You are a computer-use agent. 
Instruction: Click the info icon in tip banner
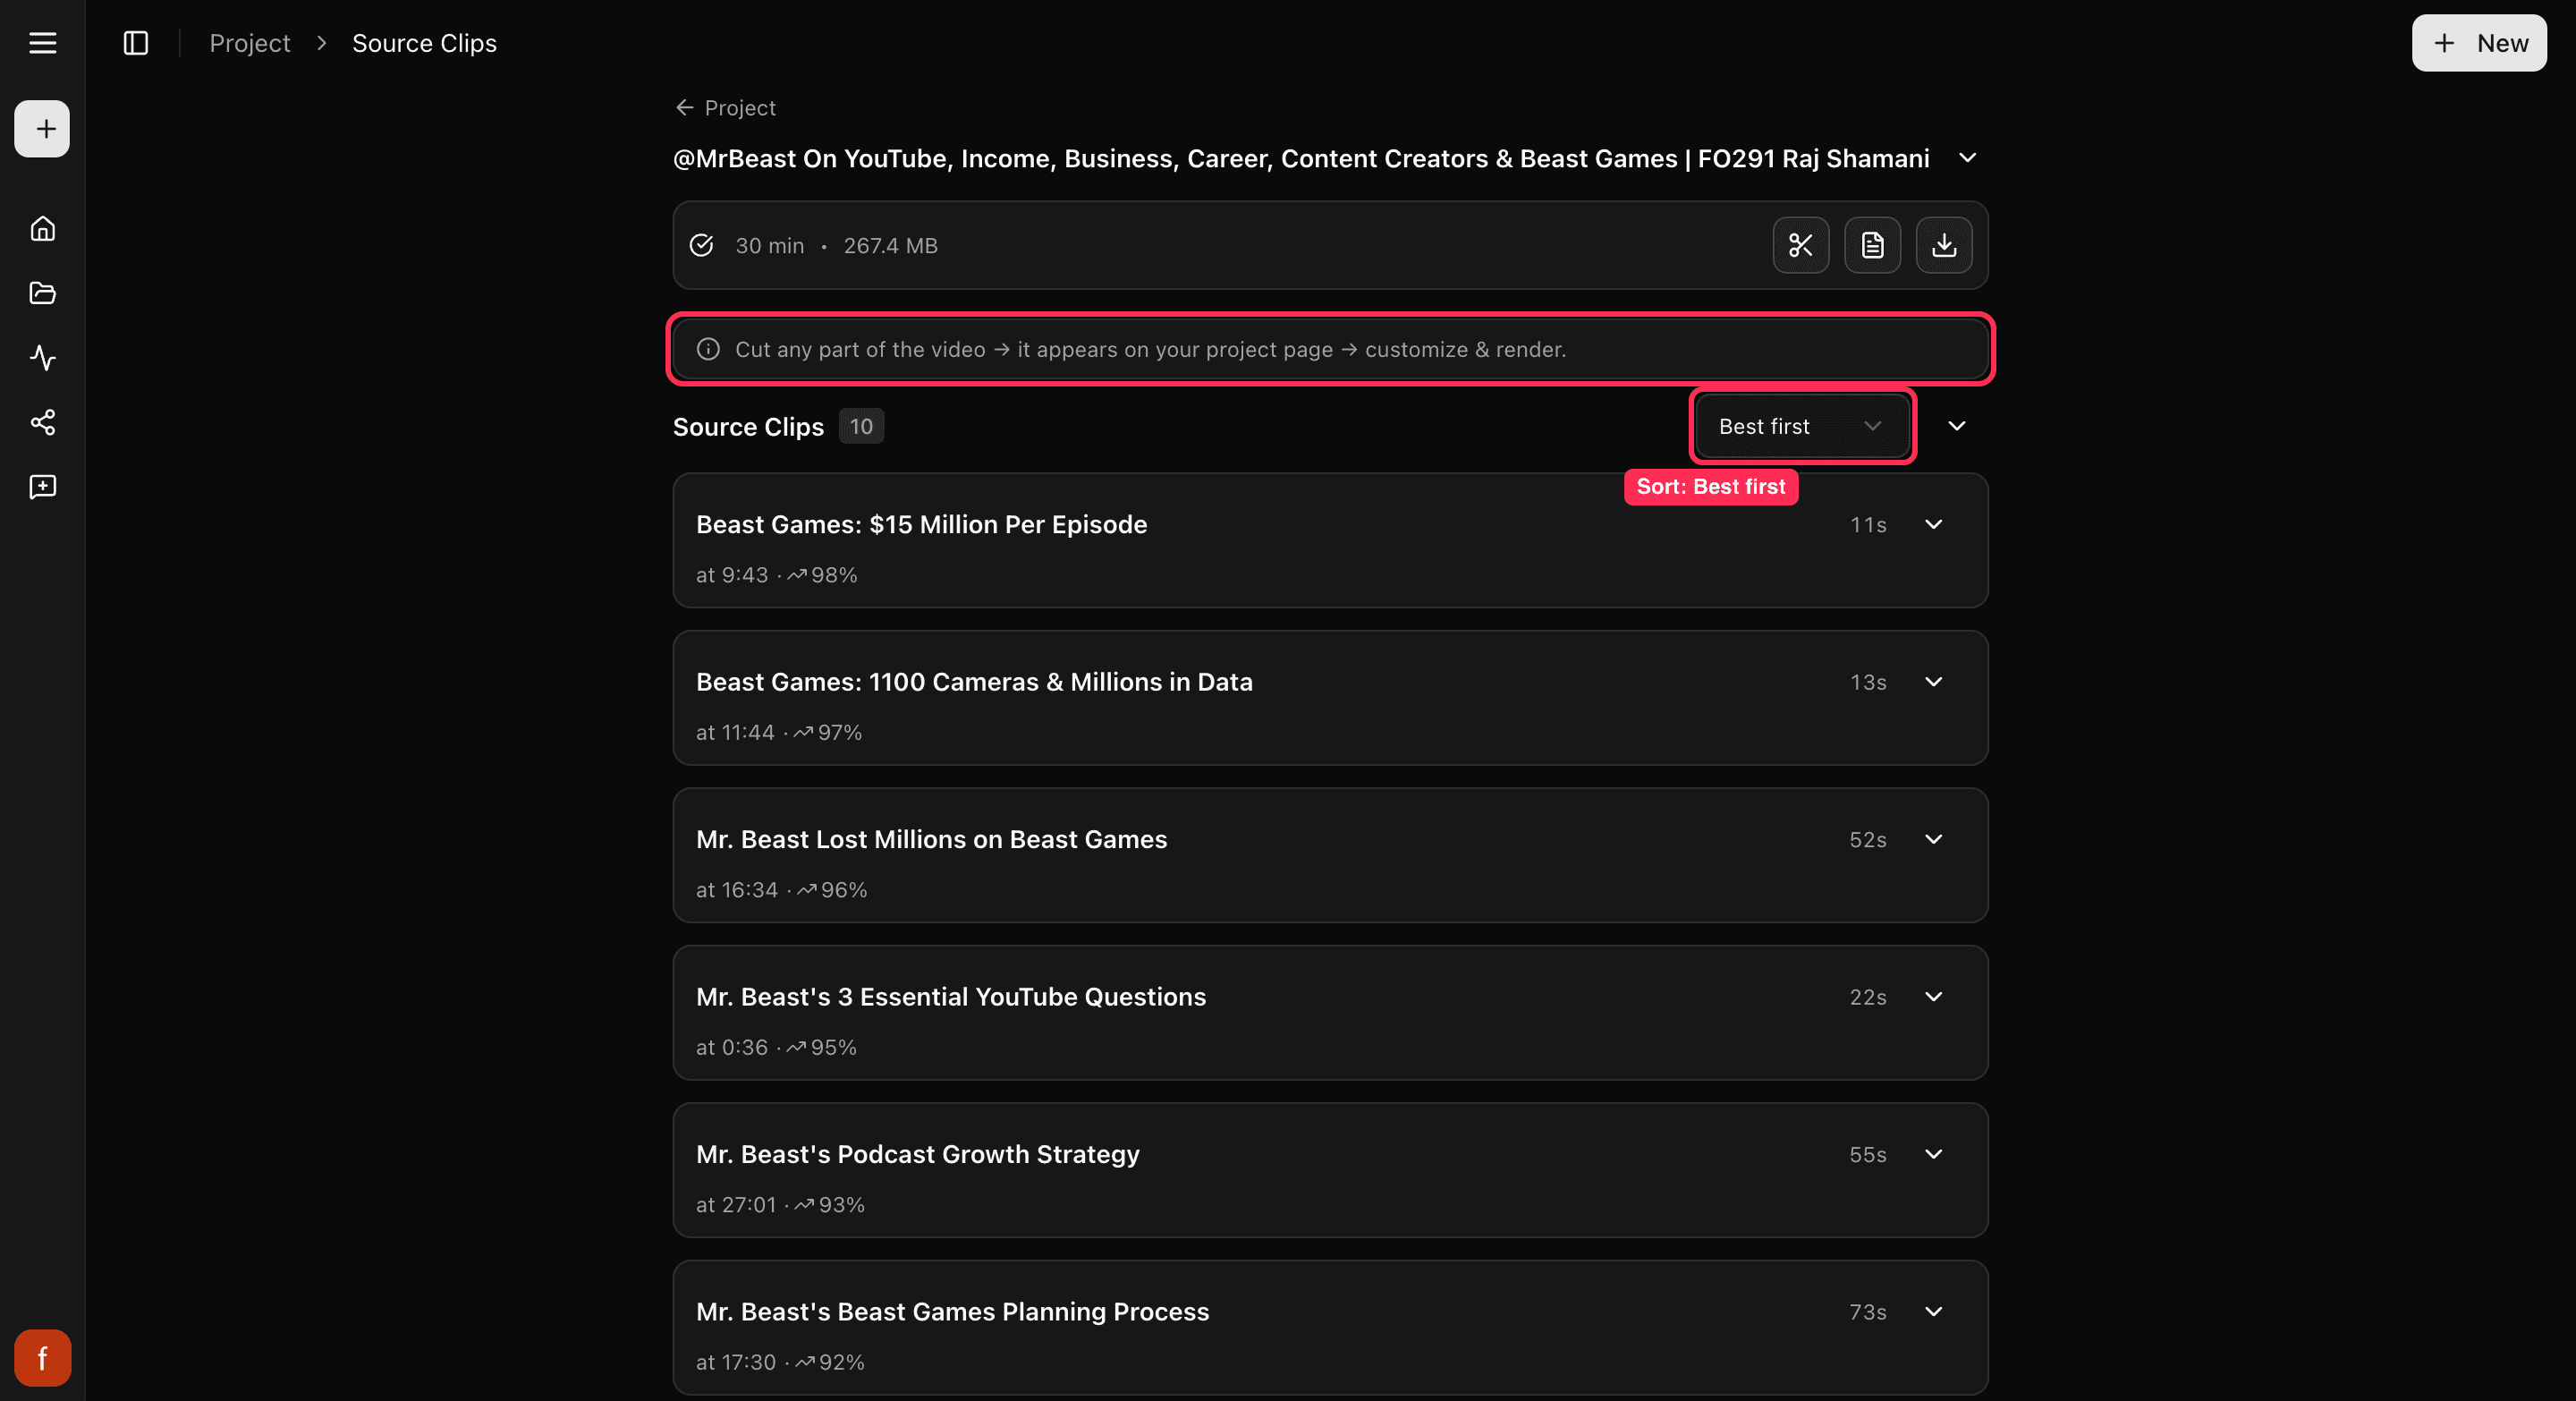coord(708,349)
